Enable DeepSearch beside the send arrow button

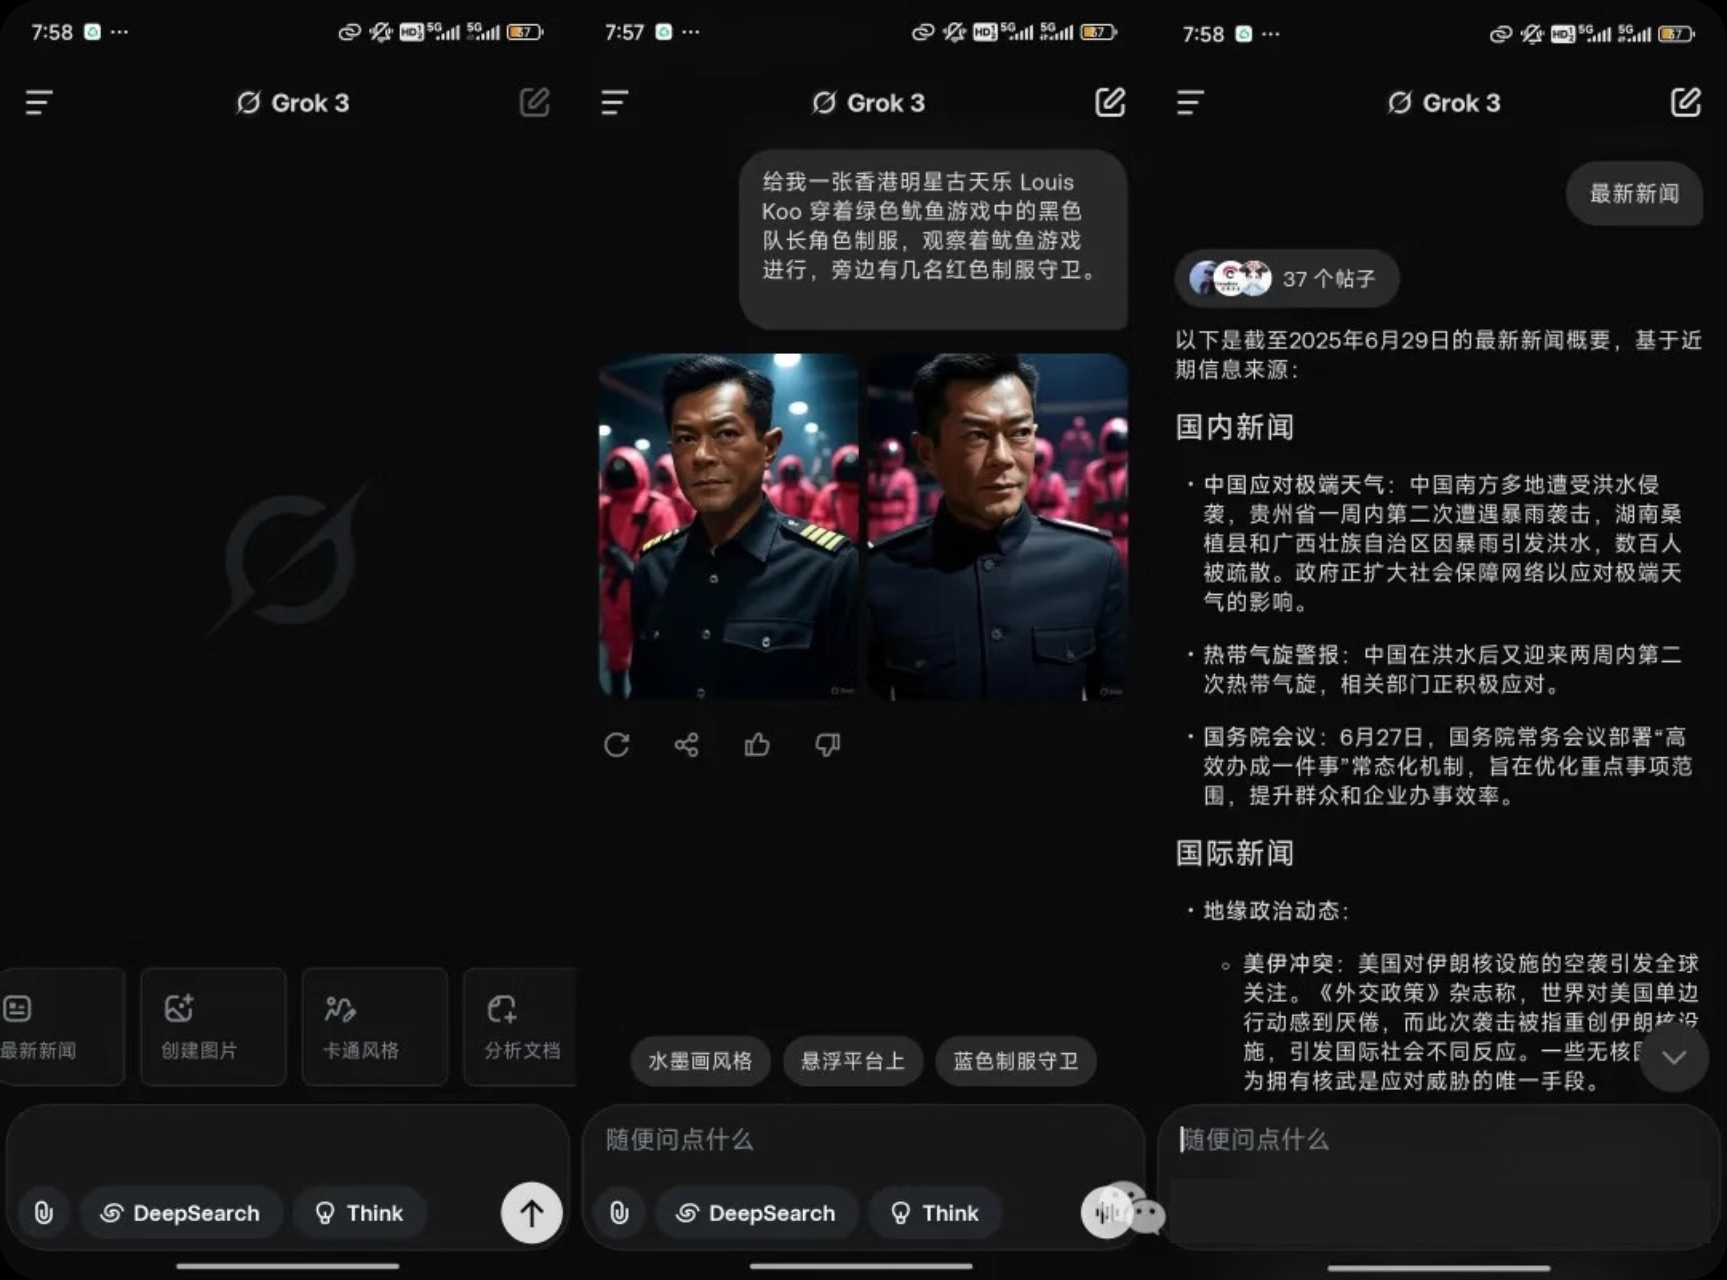(x=181, y=1213)
